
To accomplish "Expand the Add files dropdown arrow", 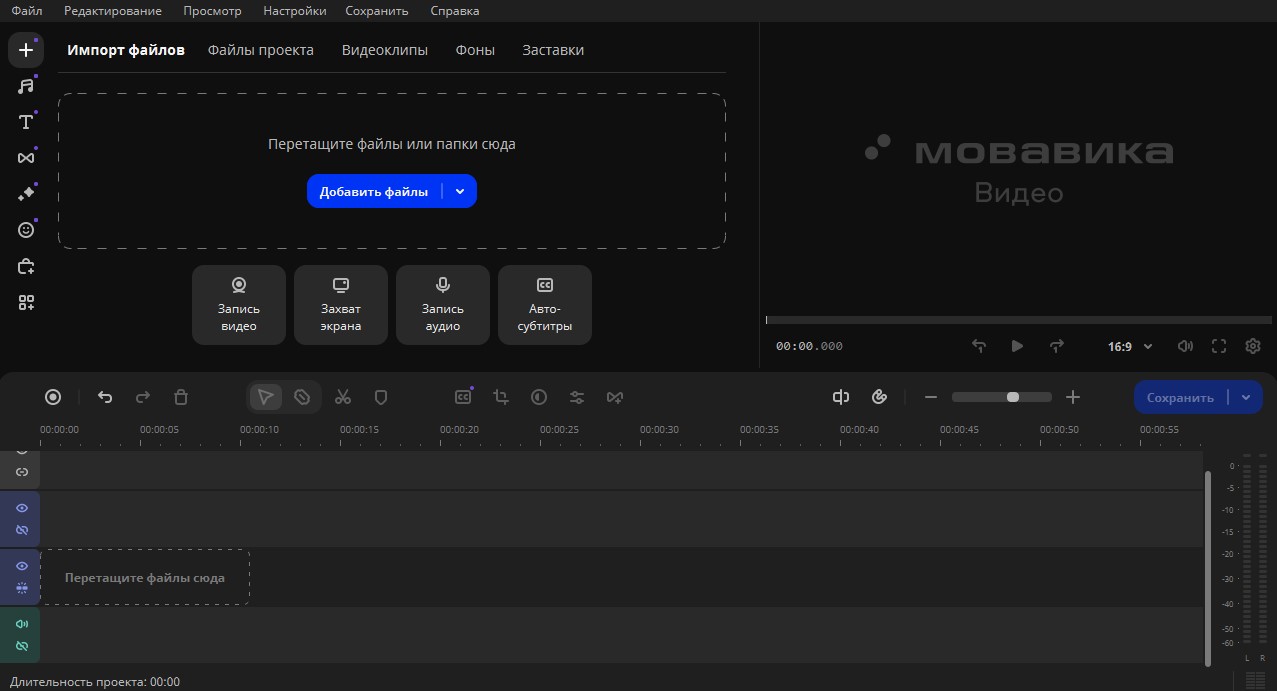I will 460,191.
